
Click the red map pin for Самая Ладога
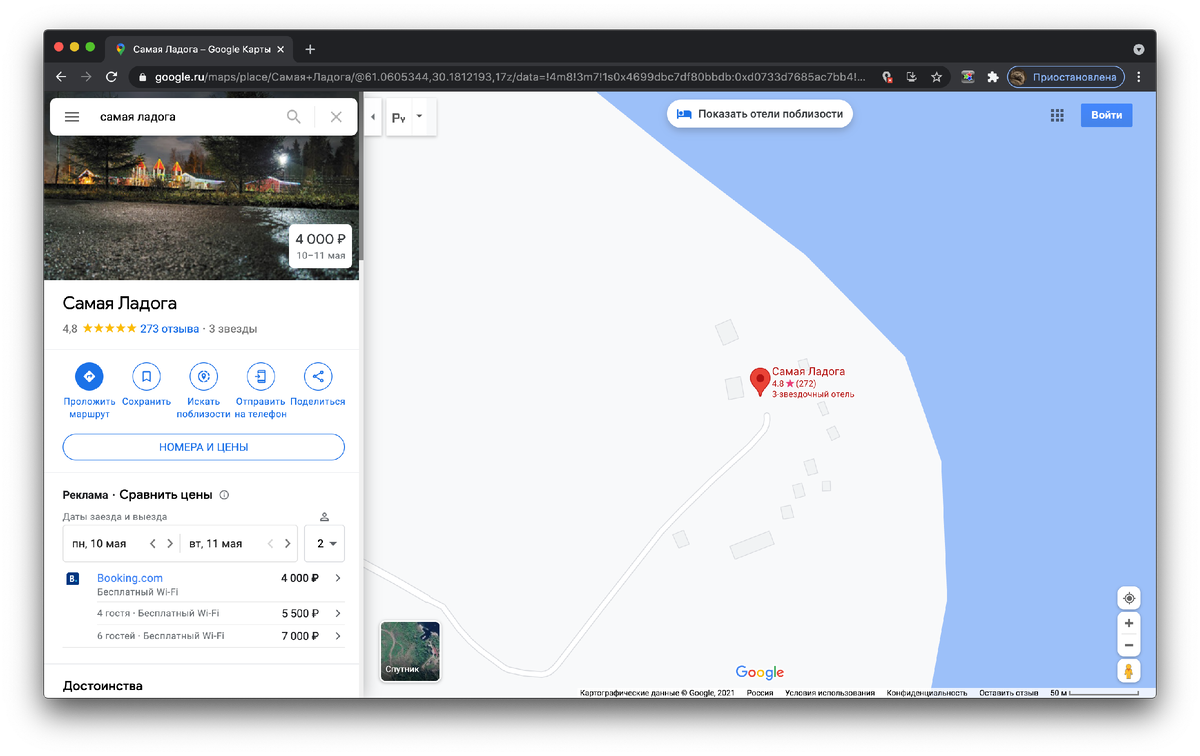[x=759, y=381]
